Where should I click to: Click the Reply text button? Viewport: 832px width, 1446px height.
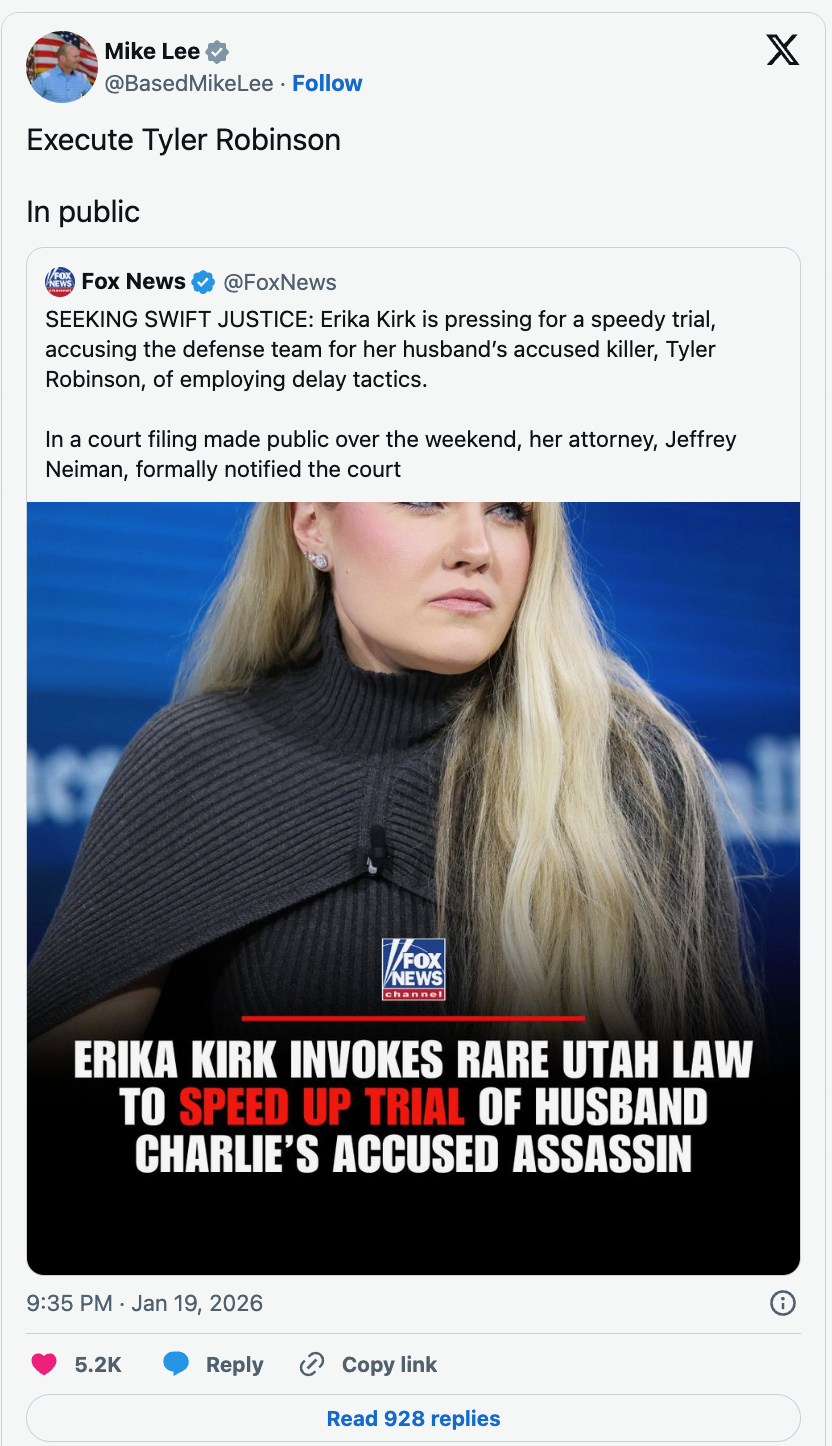click(x=234, y=1364)
